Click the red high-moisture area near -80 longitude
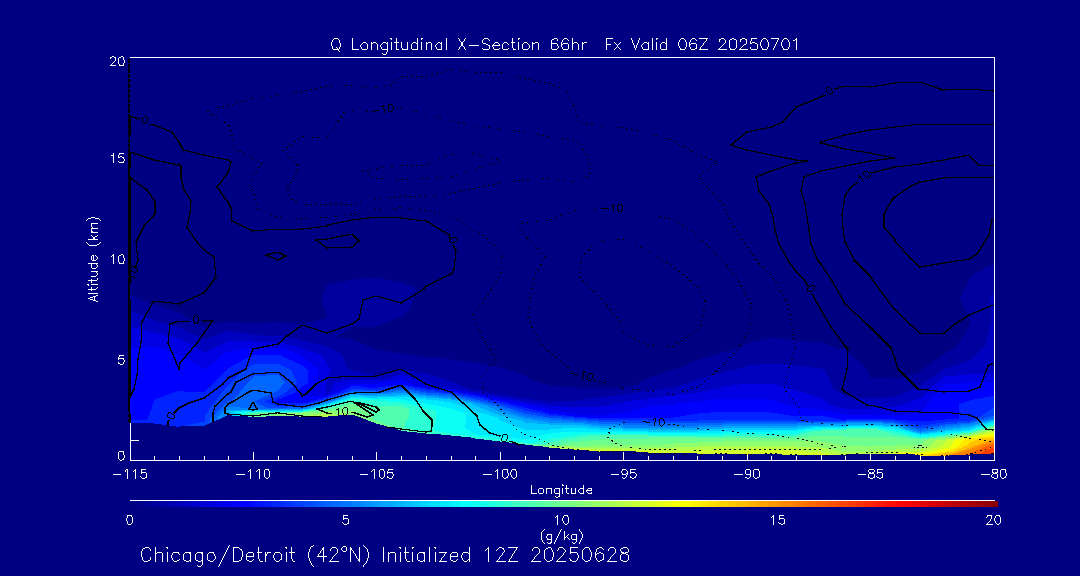The width and height of the screenshot is (1080, 576). [x=982, y=446]
